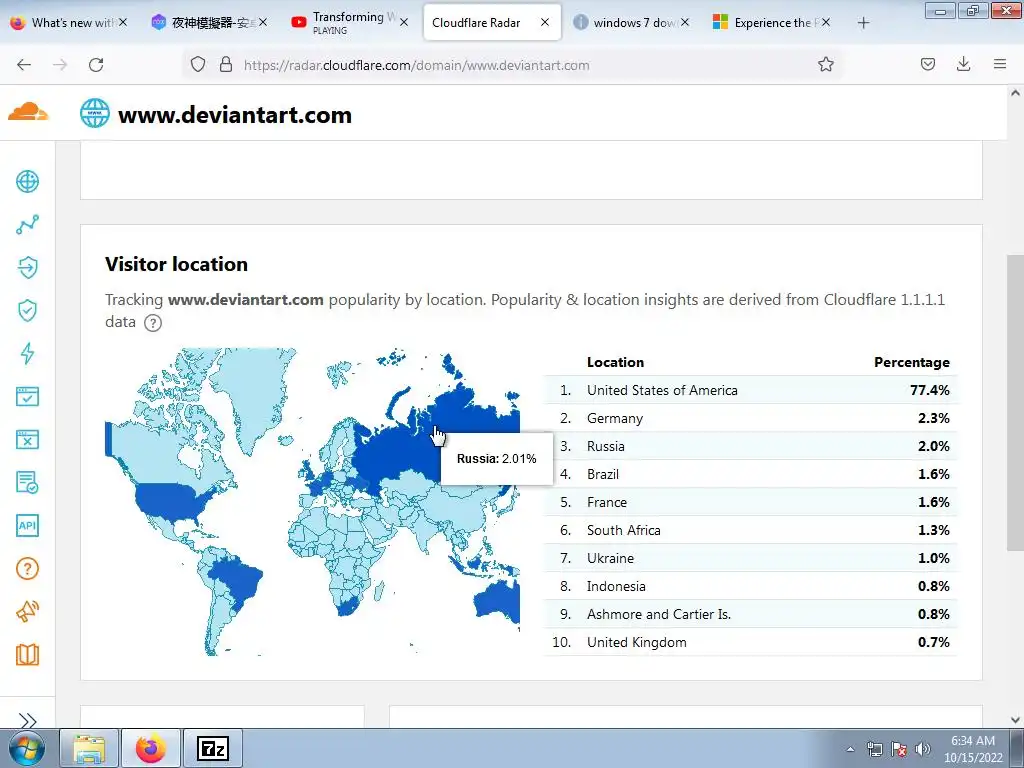Go back with the browser back arrow
The image size is (1024, 768).
pos(24,64)
